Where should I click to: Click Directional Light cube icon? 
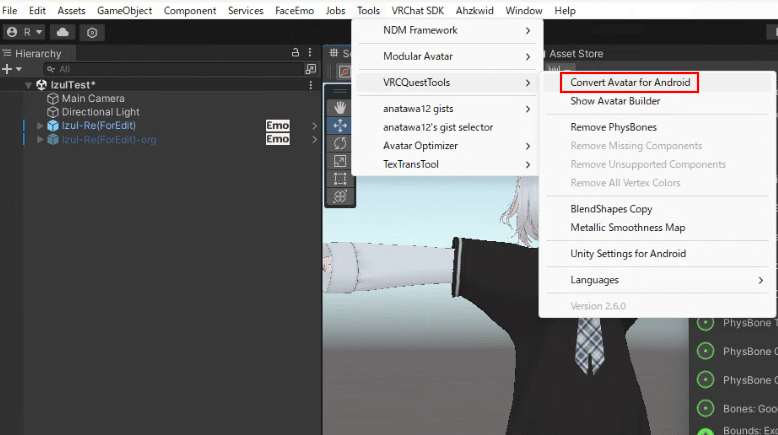(x=53, y=113)
